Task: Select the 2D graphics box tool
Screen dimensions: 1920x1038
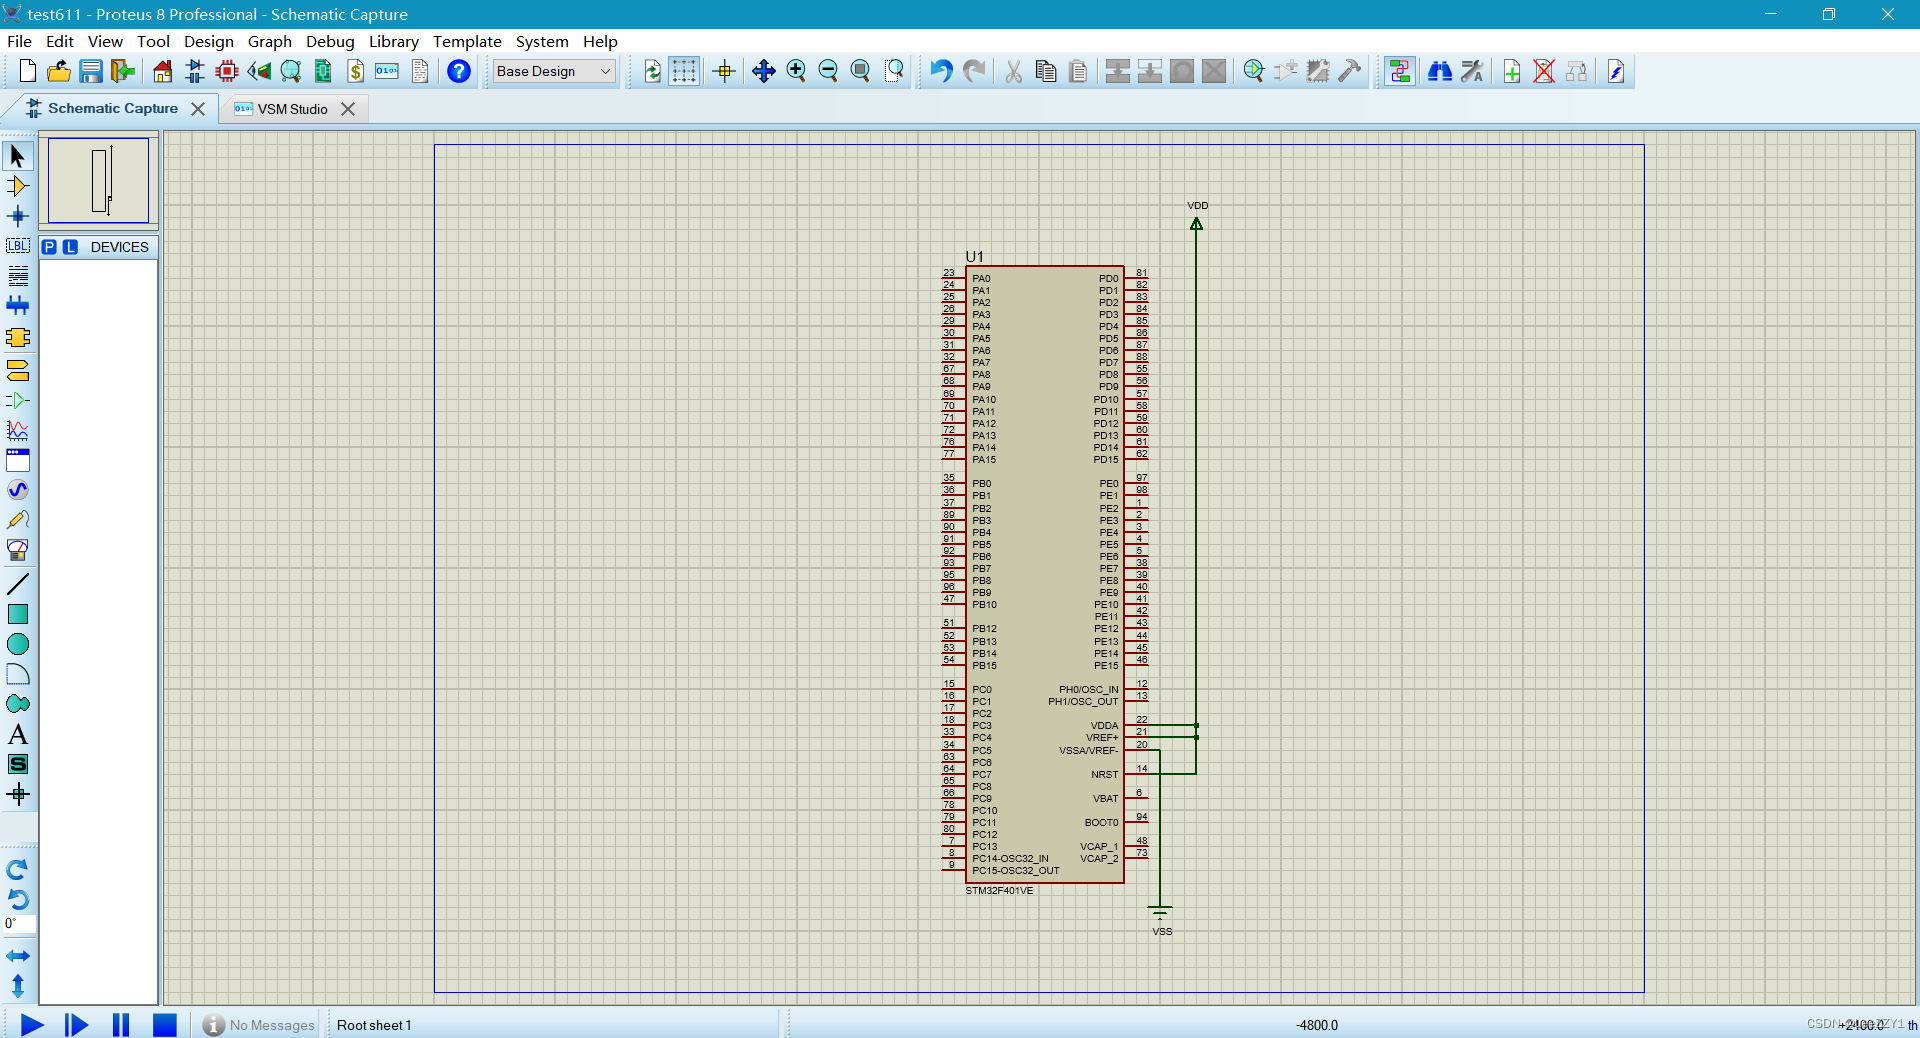Action: click(x=18, y=614)
